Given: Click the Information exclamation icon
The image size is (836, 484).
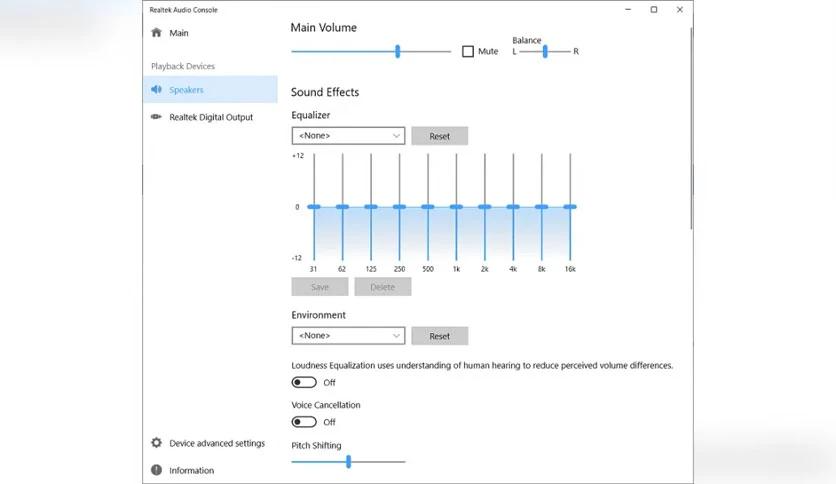Looking at the screenshot, I should 156,470.
